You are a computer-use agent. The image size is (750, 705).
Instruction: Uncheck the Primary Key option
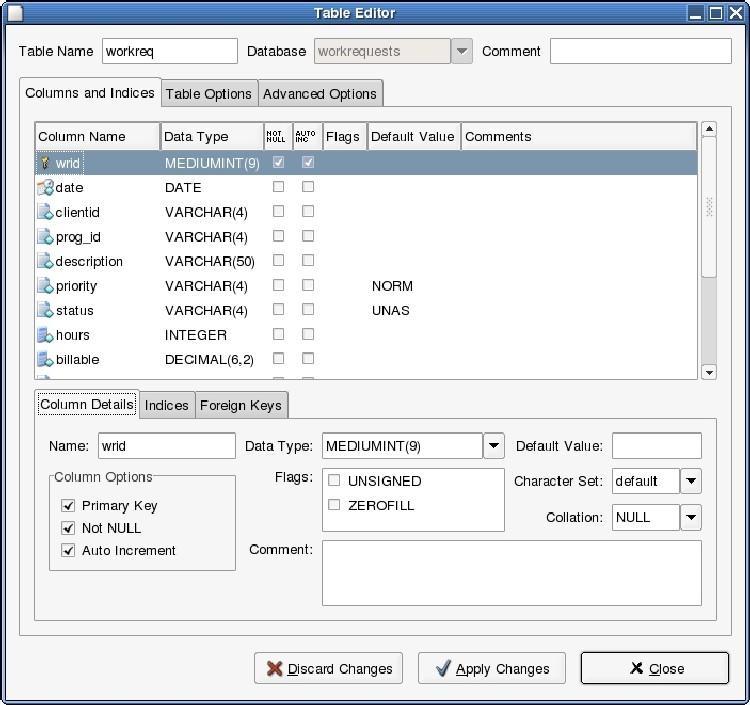[x=68, y=506]
